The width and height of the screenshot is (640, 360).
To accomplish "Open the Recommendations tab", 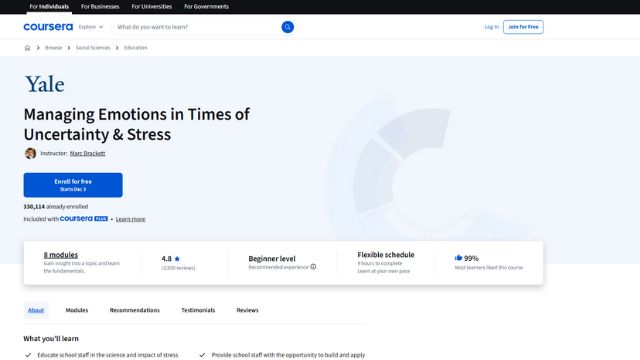I will pyautogui.click(x=135, y=310).
